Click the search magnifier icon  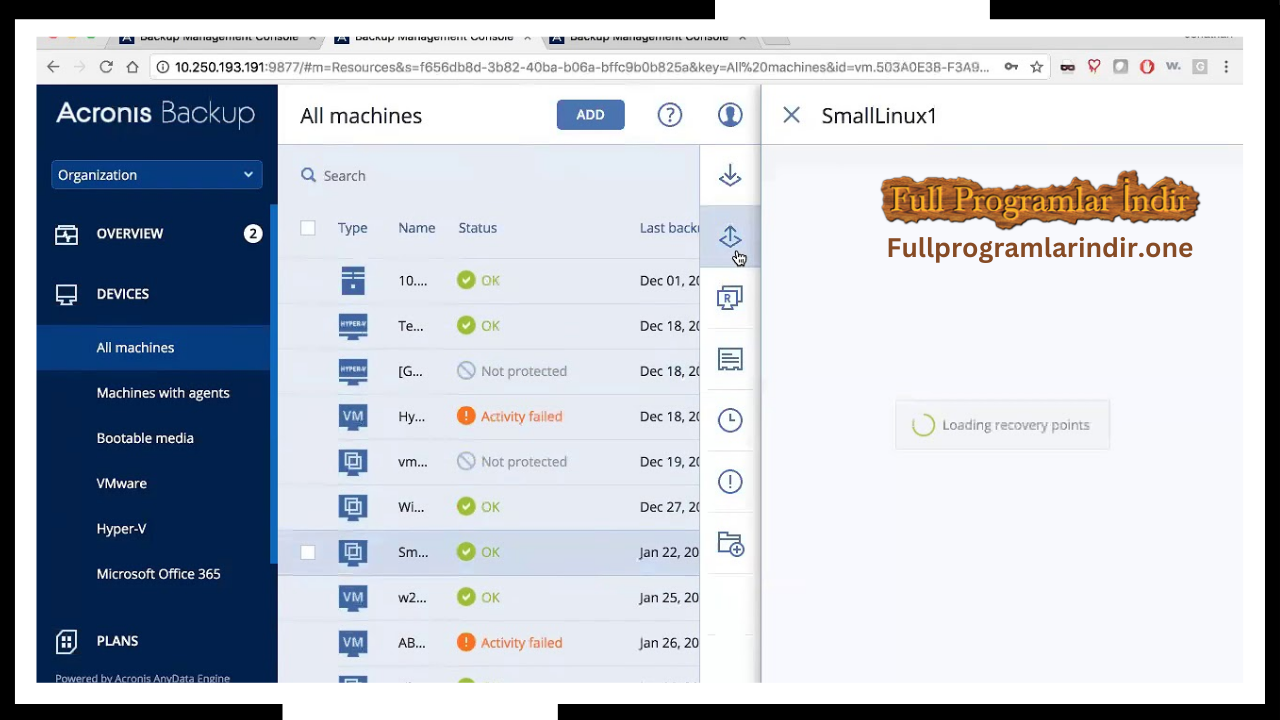click(309, 175)
